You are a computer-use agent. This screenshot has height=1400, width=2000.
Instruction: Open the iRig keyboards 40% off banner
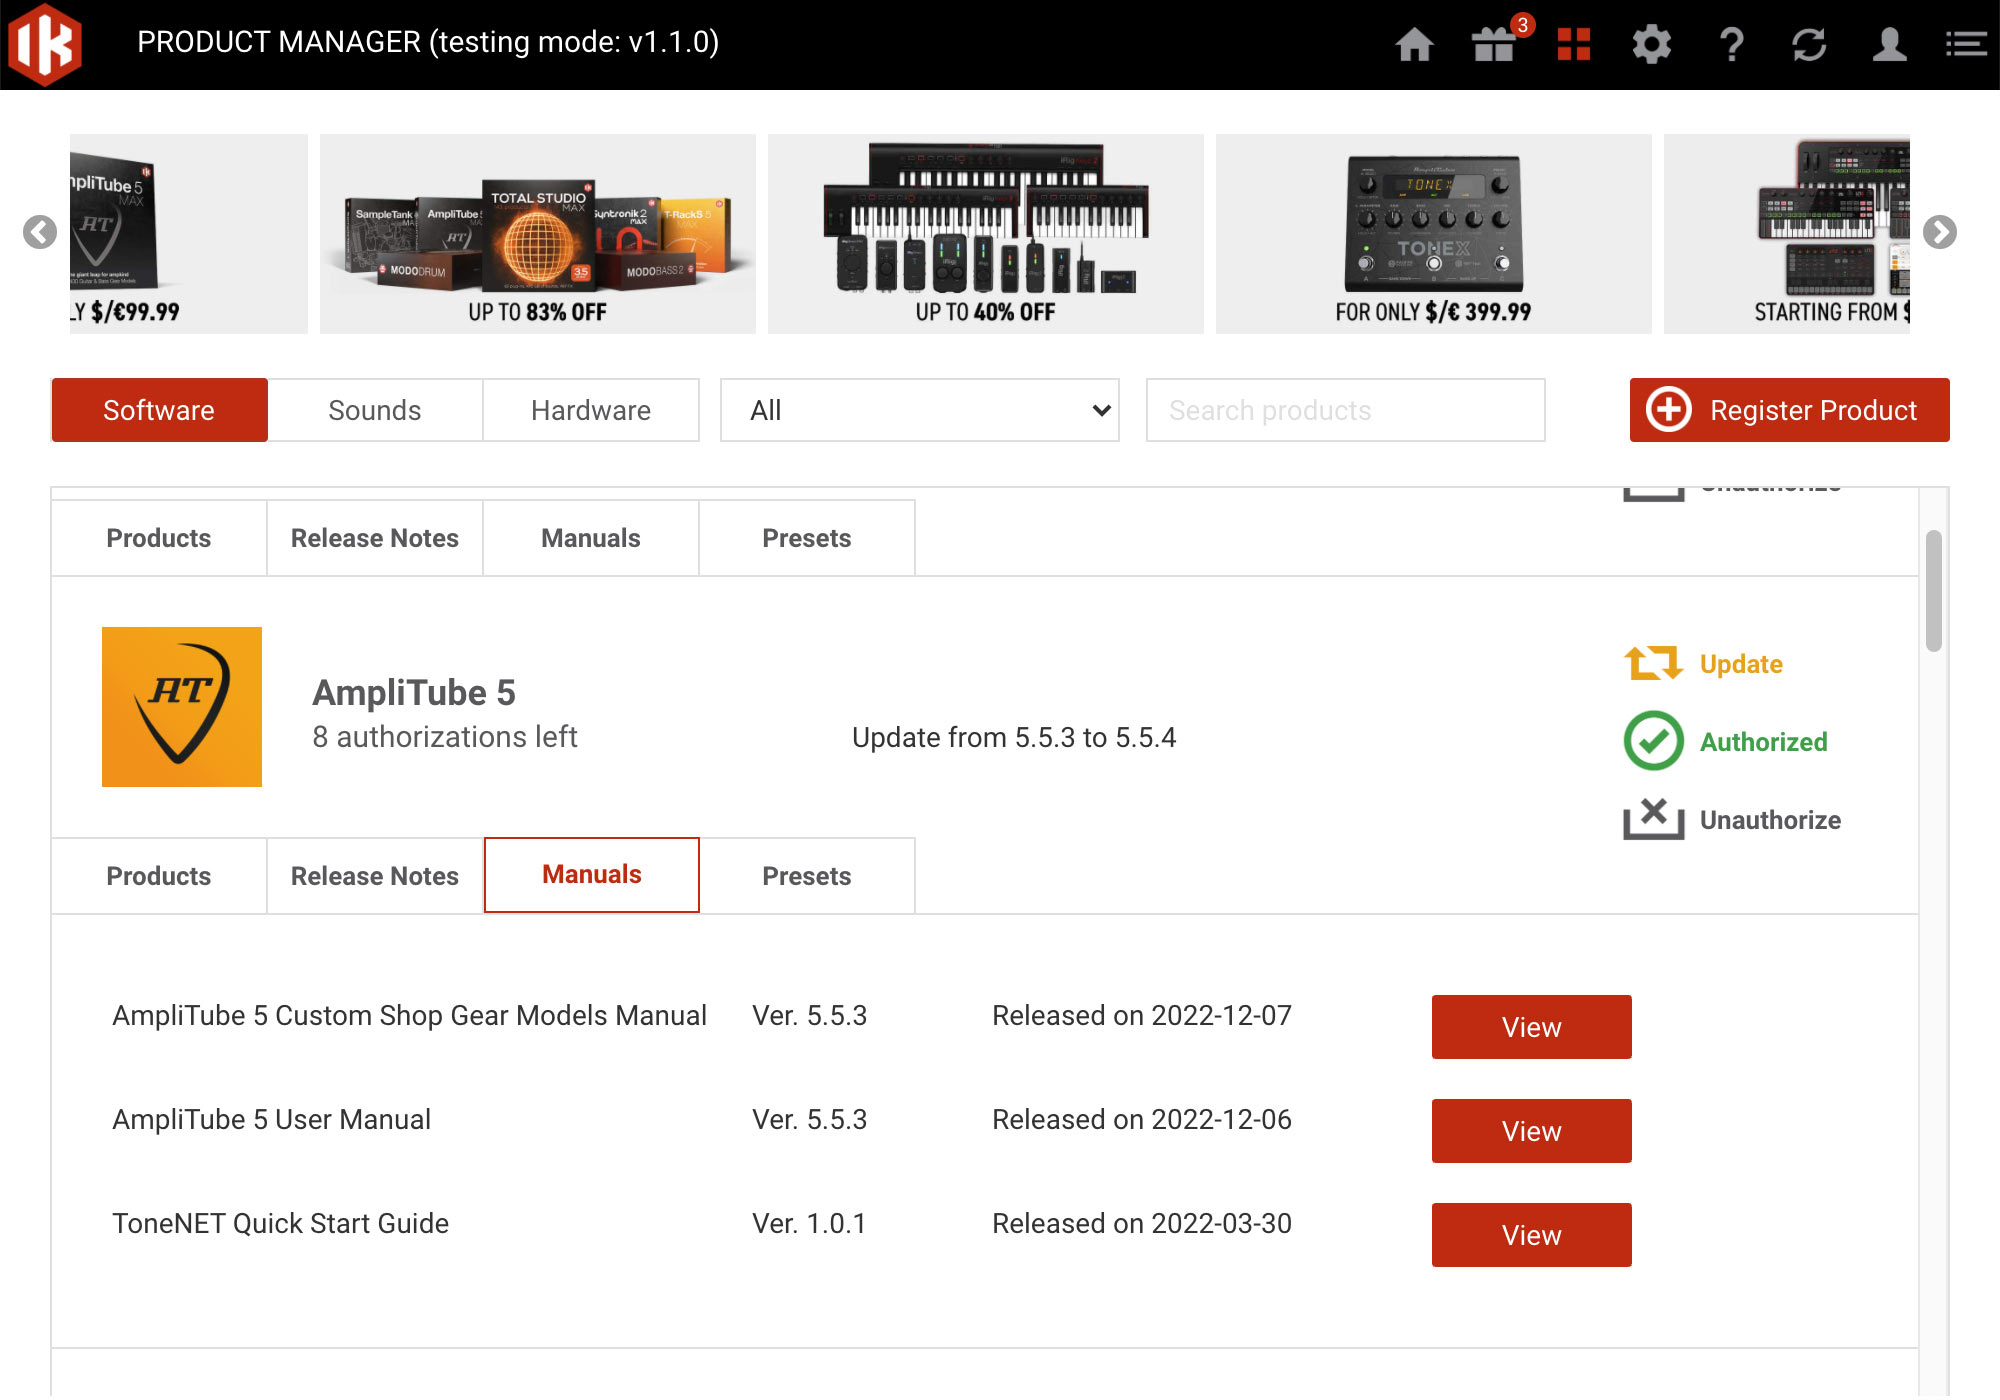[x=986, y=234]
